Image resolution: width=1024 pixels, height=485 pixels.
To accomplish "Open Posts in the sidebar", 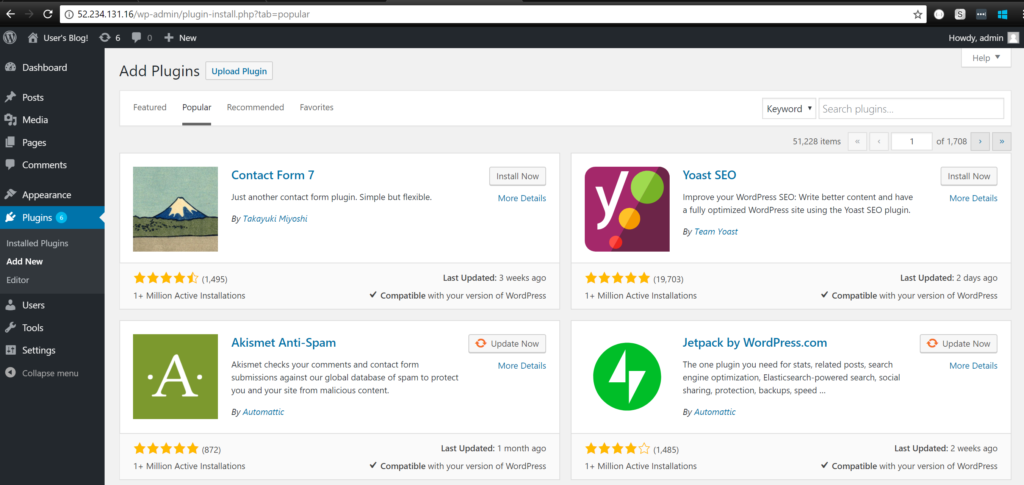I will pyautogui.click(x=33, y=97).
